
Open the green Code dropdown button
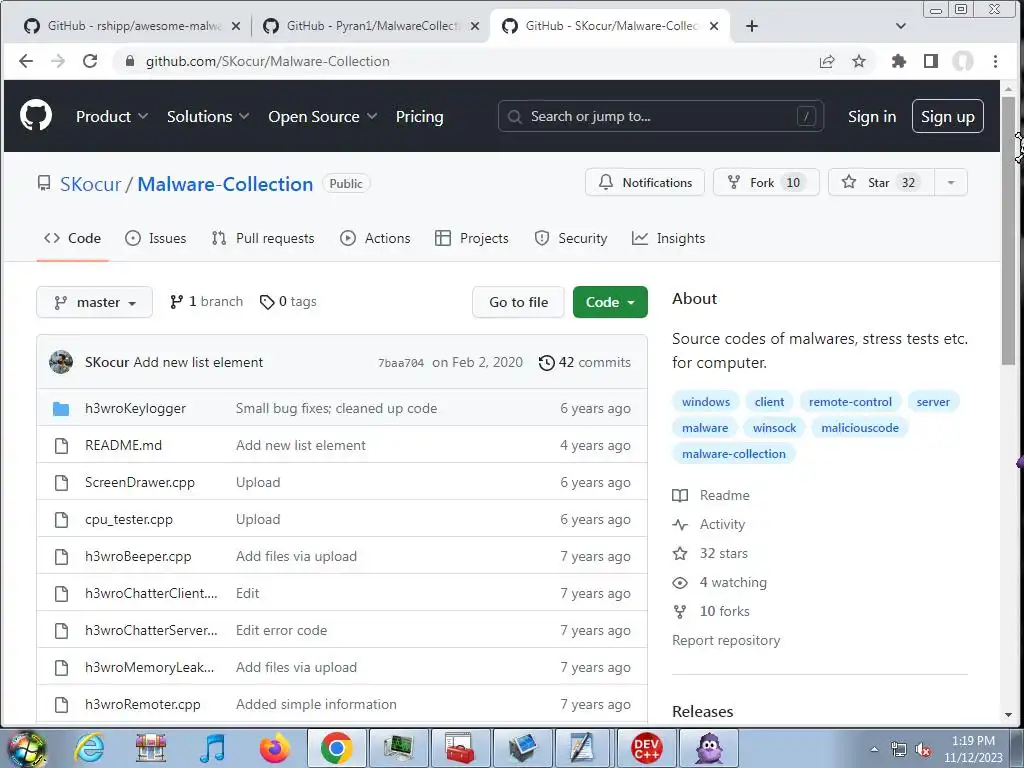pyautogui.click(x=610, y=302)
